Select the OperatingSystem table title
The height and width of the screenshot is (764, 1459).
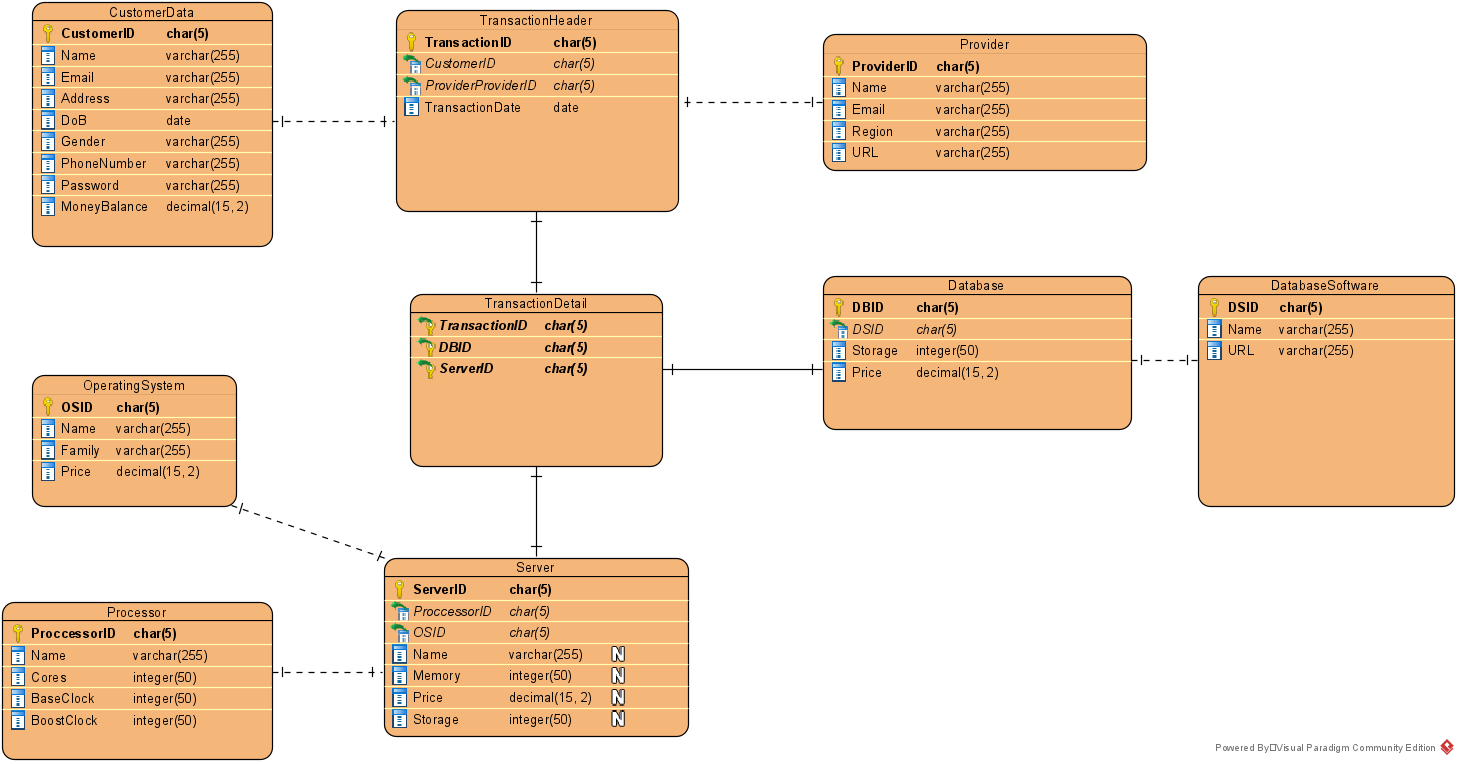point(134,385)
